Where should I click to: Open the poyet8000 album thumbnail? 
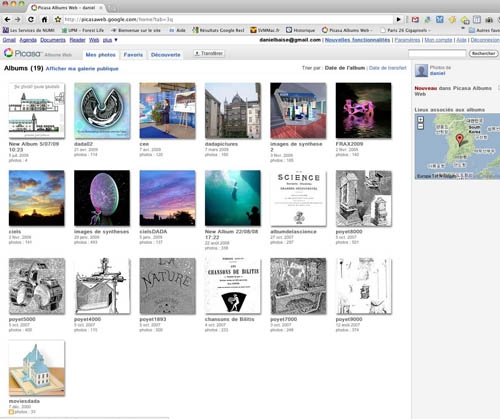(364, 198)
